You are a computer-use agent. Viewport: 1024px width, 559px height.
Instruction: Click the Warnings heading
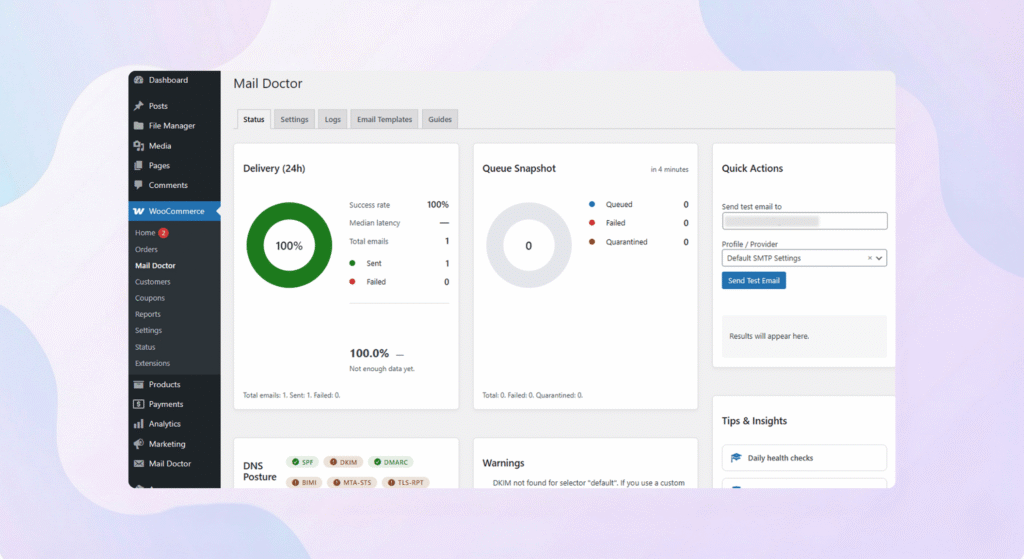(x=503, y=463)
